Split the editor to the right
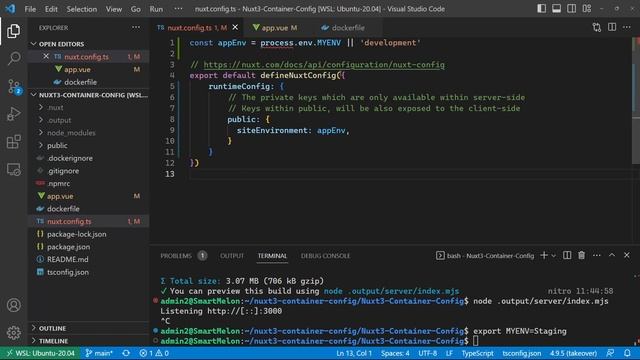The height and width of the screenshot is (360, 640). (x=612, y=27)
